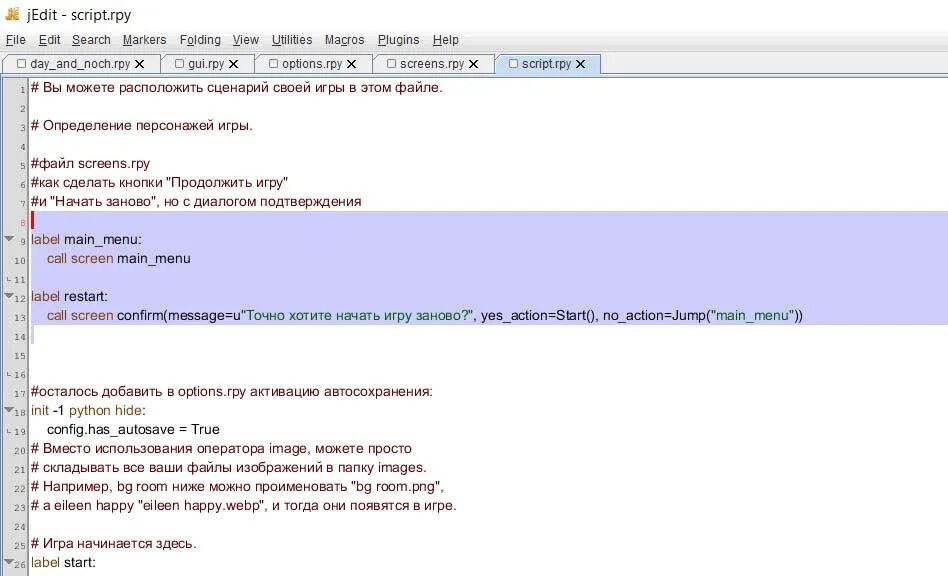Click the file icon on day_and_noch.rpy tab
This screenshot has width=948, height=576.
[x=22, y=63]
